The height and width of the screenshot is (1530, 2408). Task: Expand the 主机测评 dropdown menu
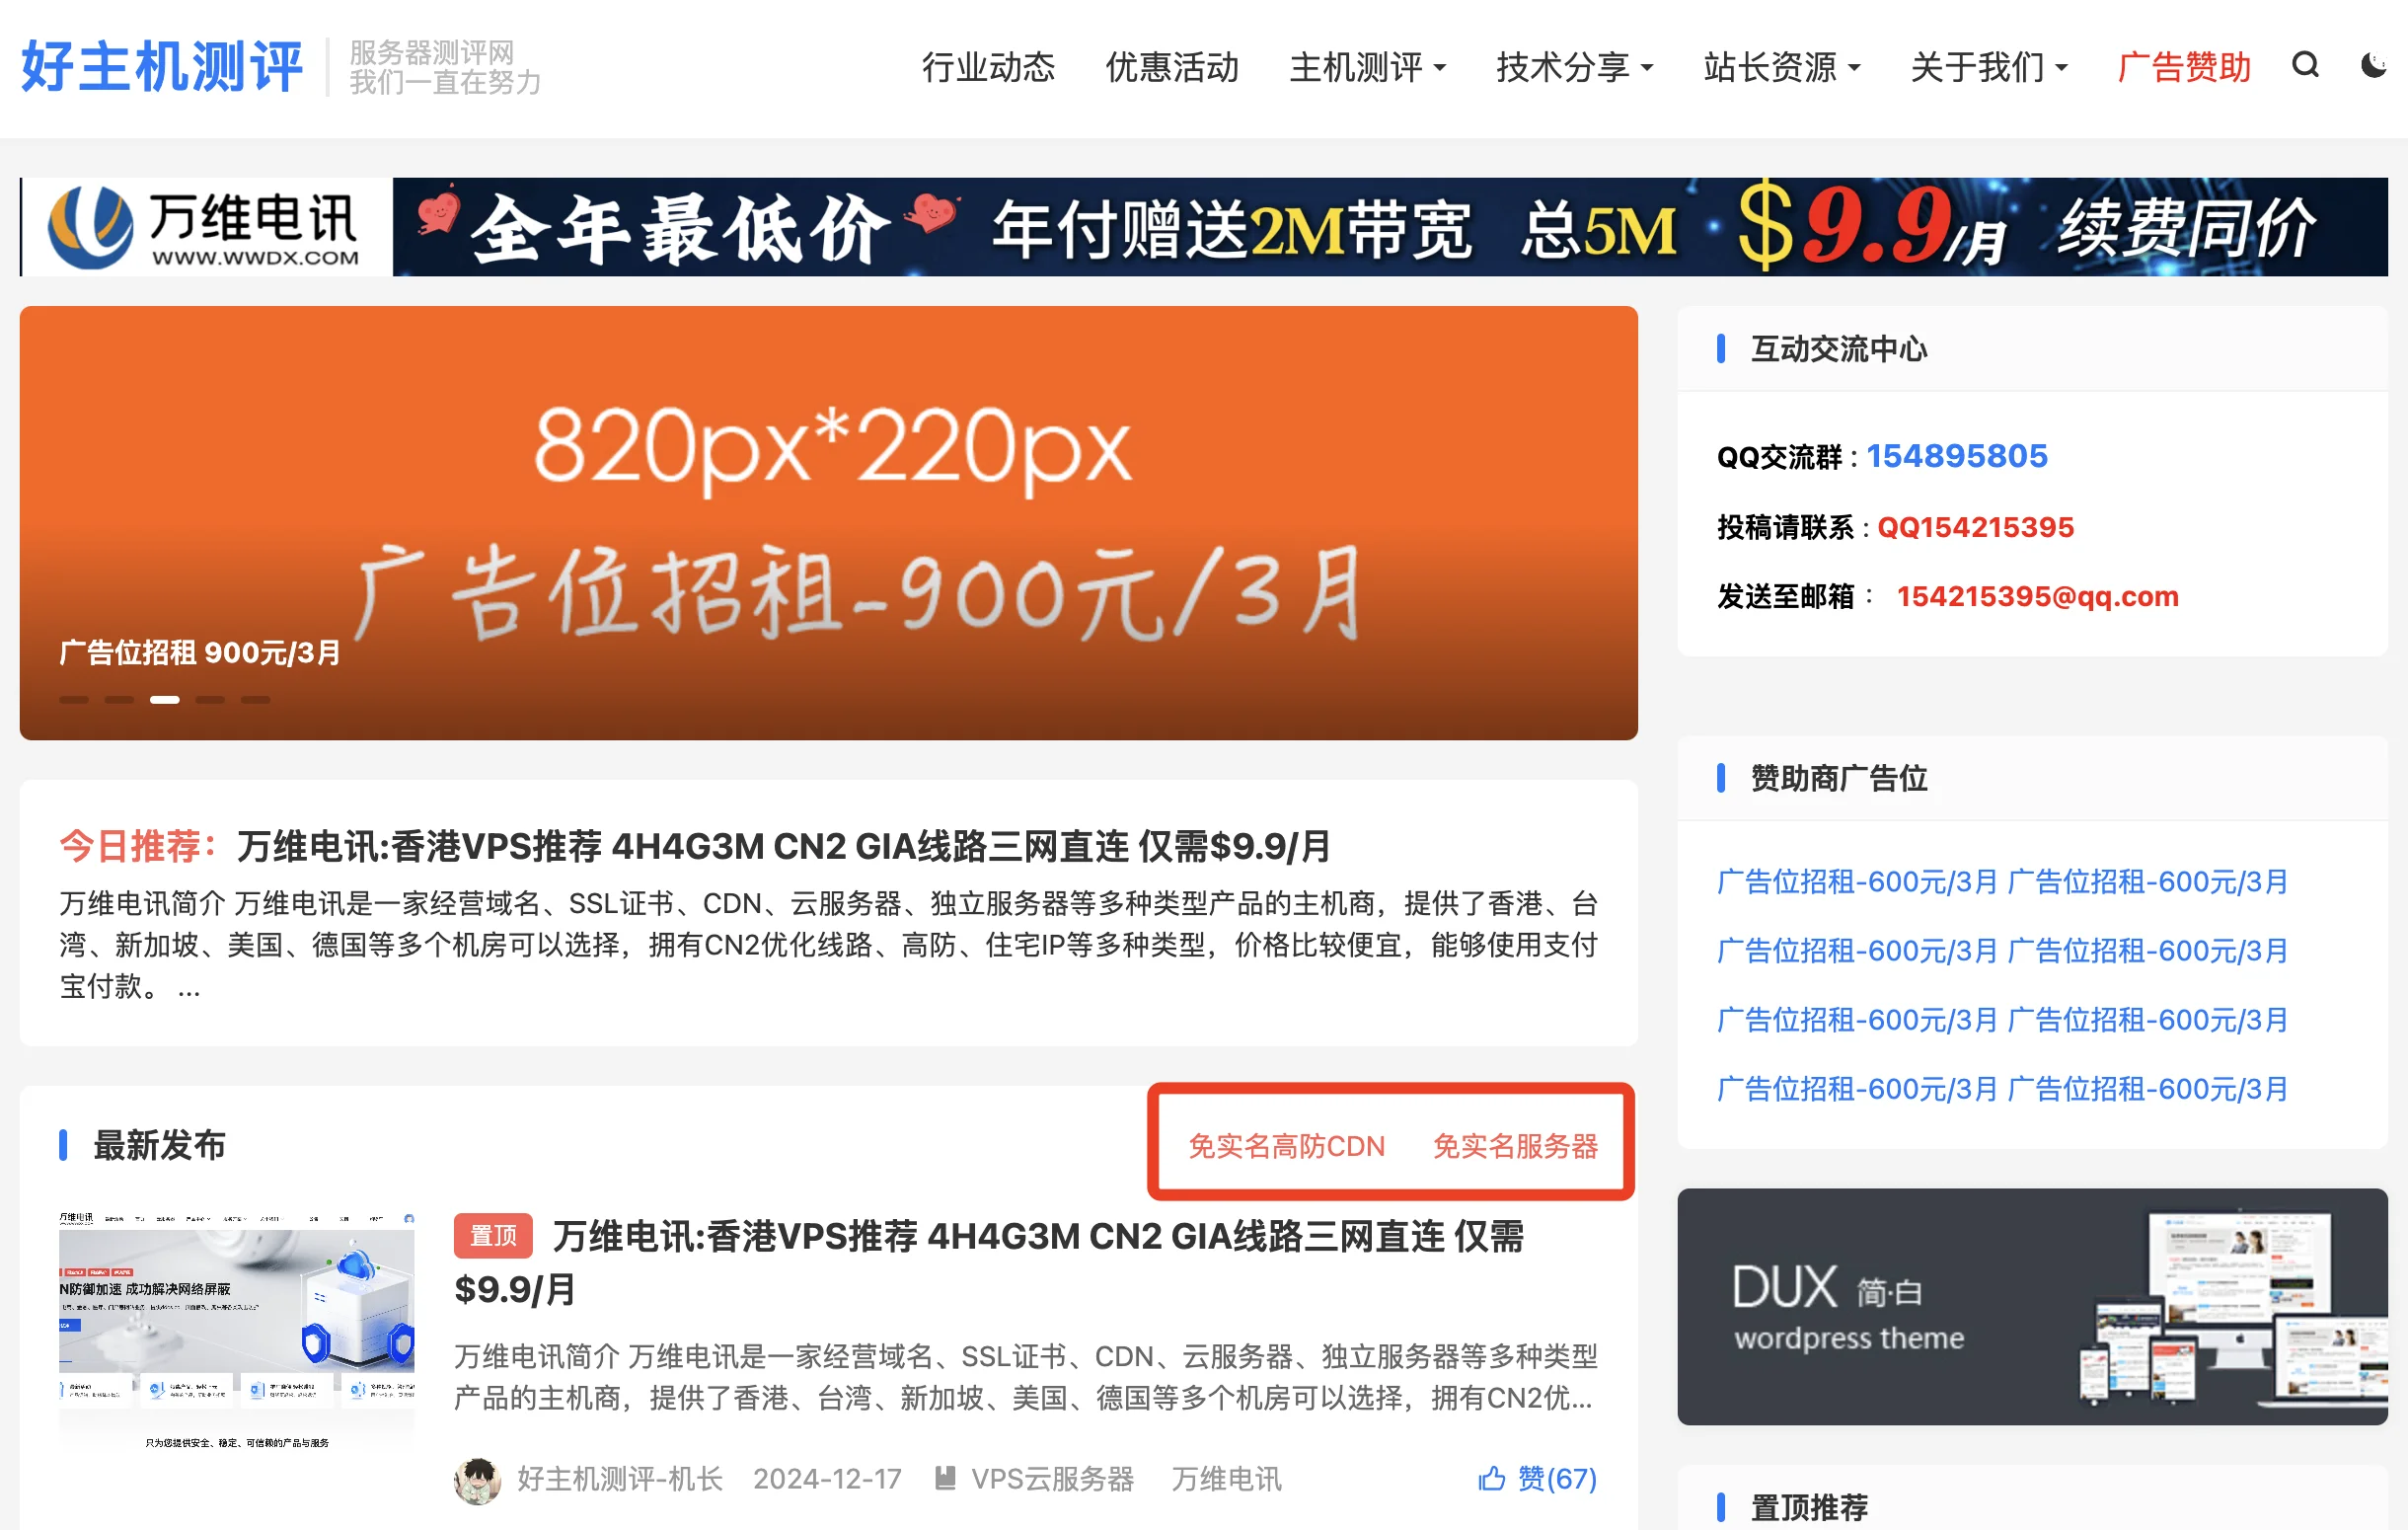point(1367,67)
